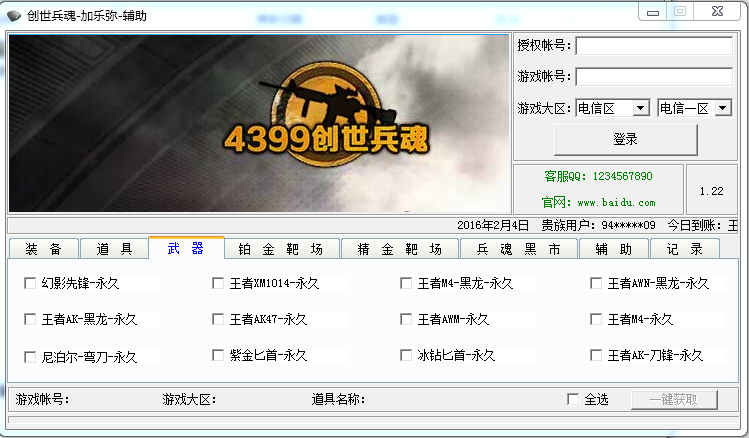The width and height of the screenshot is (749, 438).
Task: Click the bottom 游戏大区: status label
Action: click(x=189, y=399)
